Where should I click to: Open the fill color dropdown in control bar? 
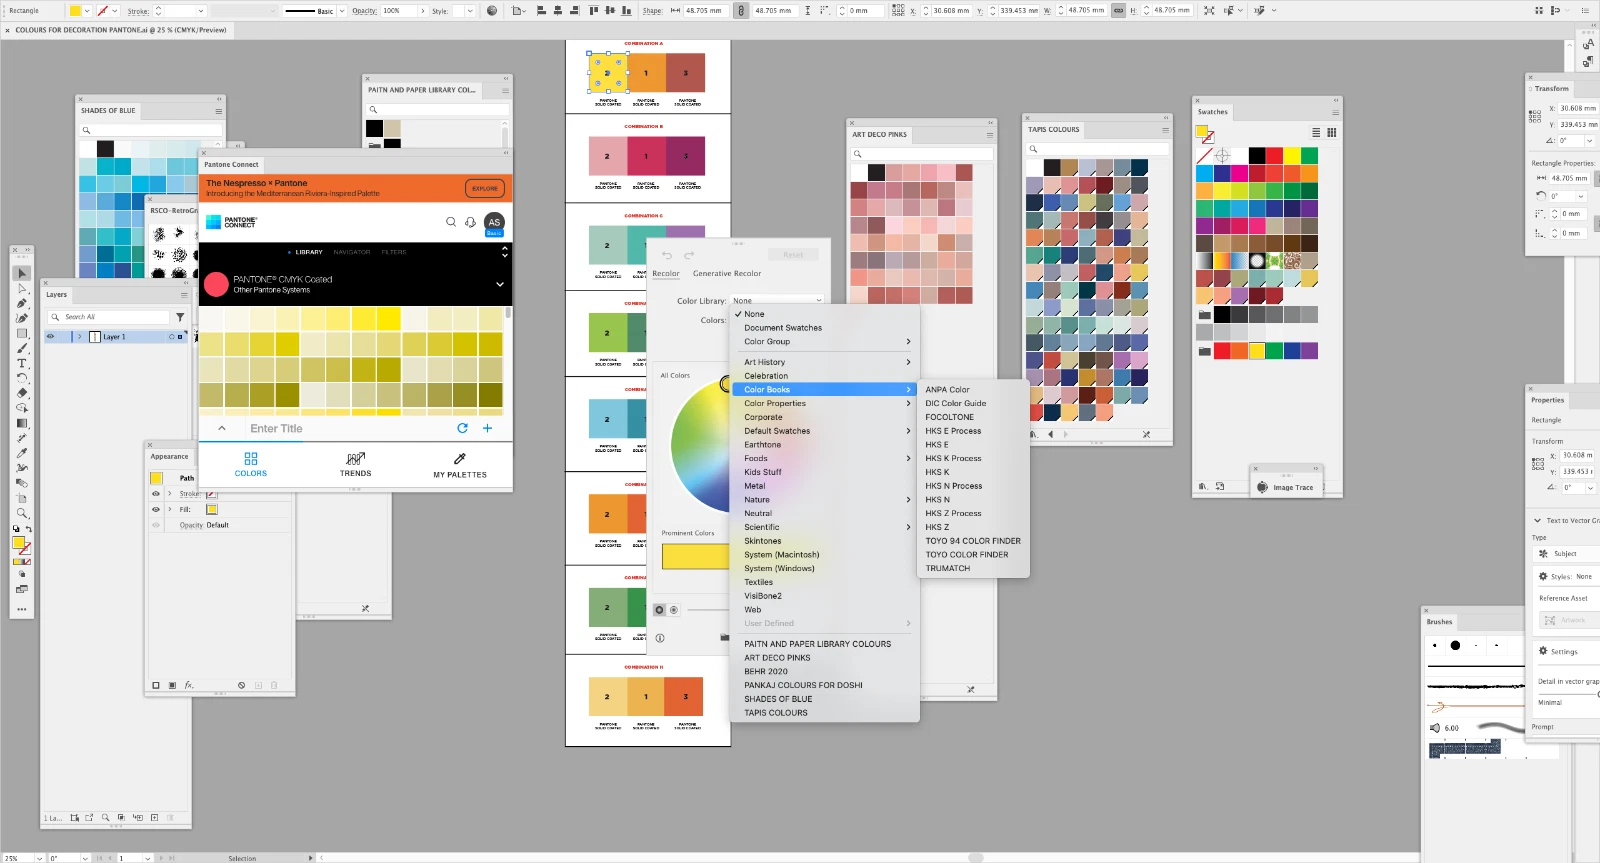coord(87,11)
